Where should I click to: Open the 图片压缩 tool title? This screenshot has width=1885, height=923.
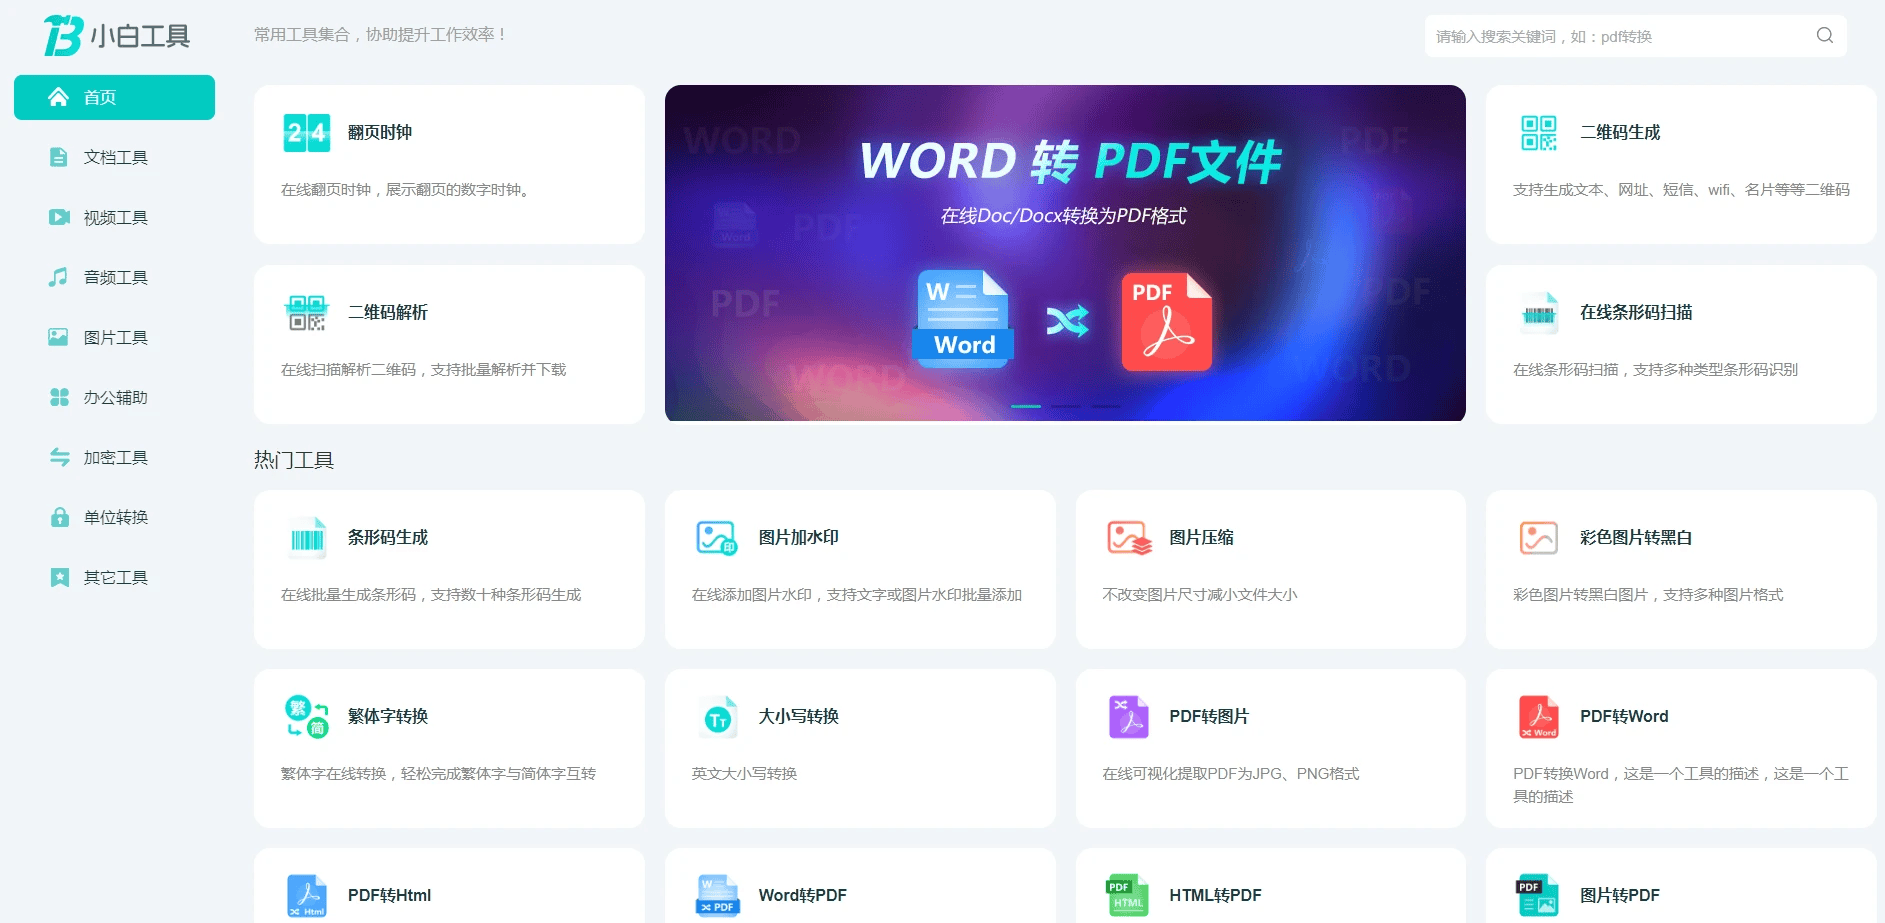[x=1201, y=537]
